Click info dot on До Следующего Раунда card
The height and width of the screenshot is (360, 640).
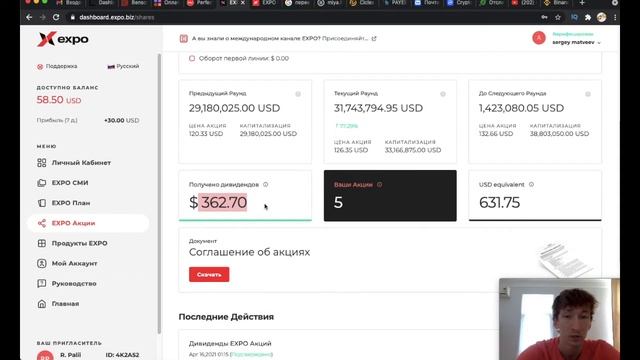[588, 94]
